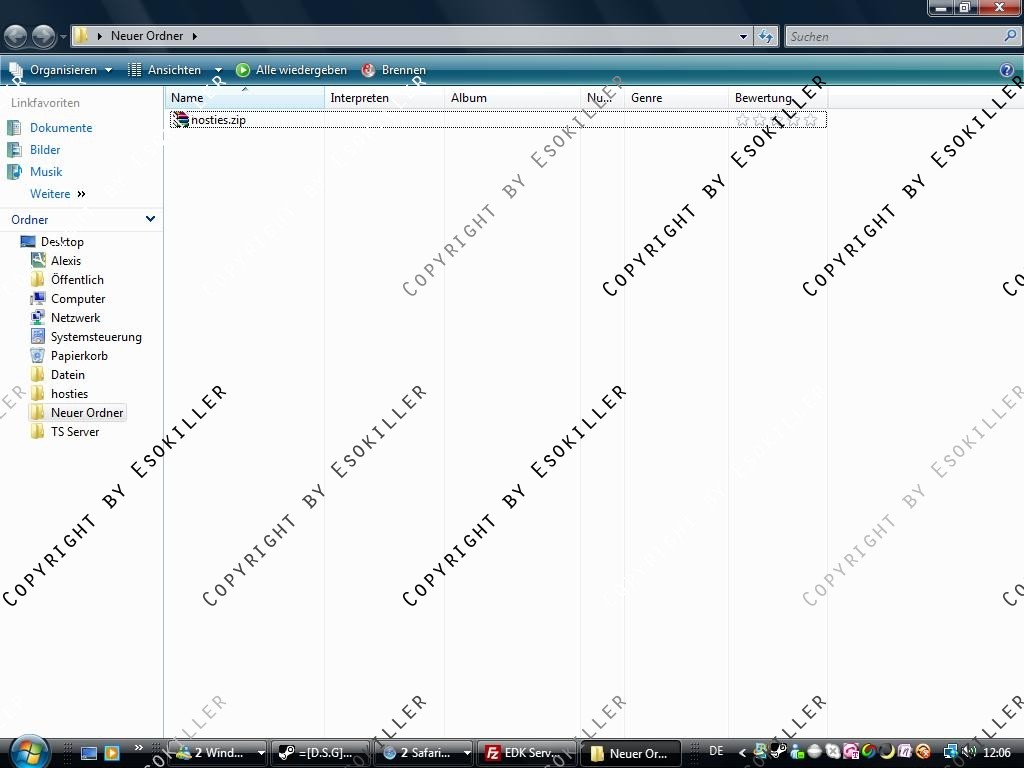
Task: Collapse the Ordner pane chevron
Action: 150,219
